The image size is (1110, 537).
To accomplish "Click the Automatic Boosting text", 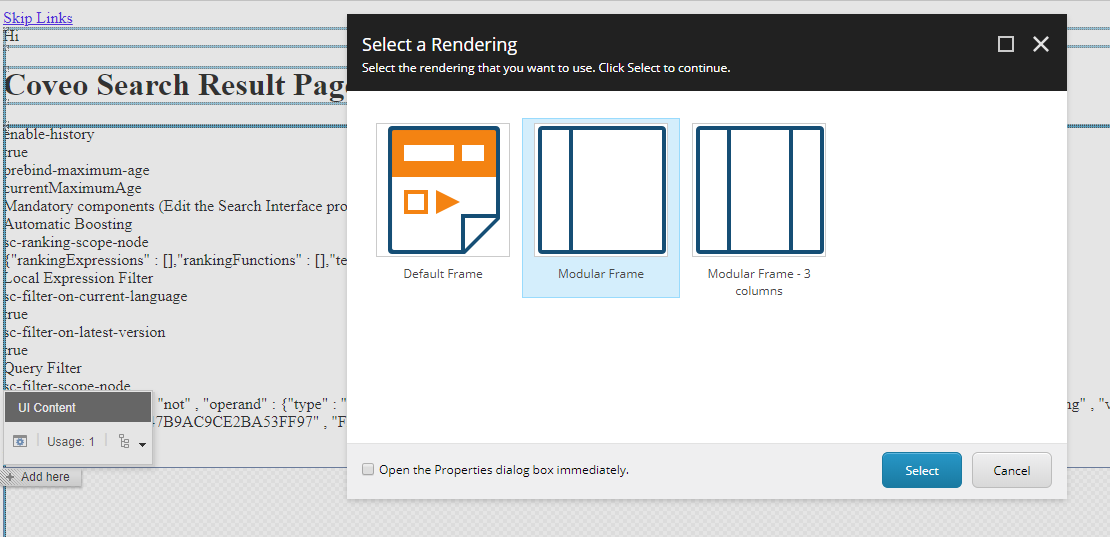I will tap(68, 224).
